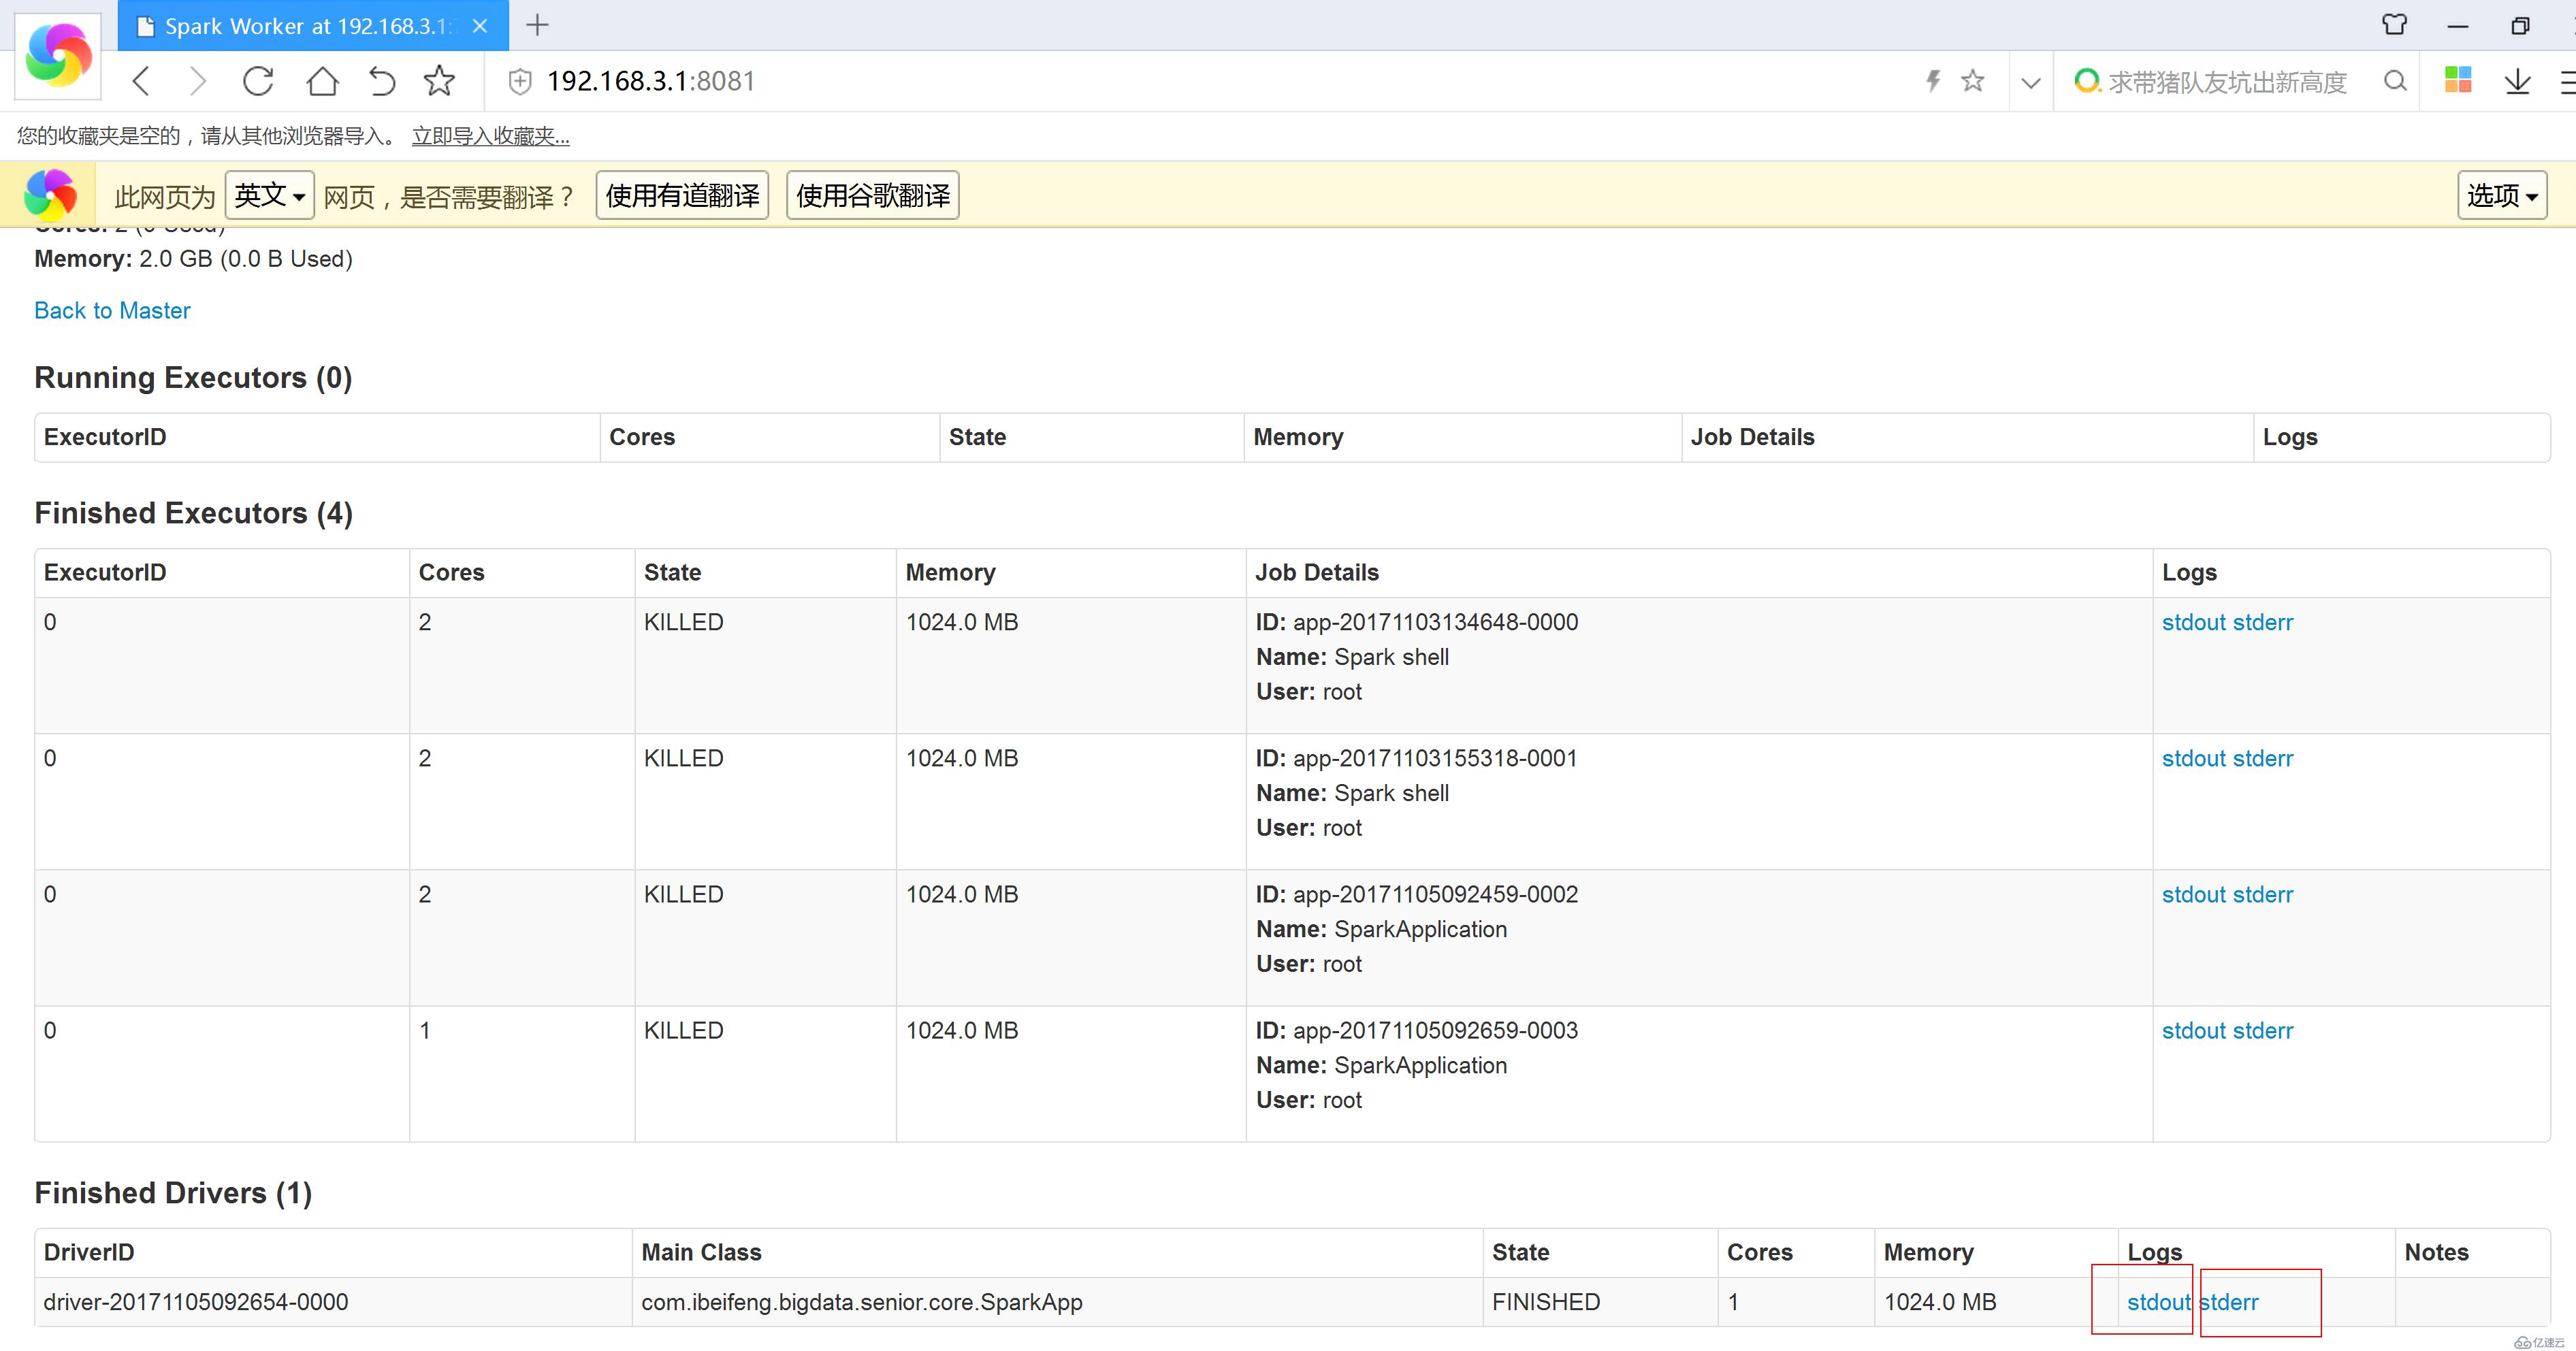Open downloads arrow icon

click(2518, 81)
